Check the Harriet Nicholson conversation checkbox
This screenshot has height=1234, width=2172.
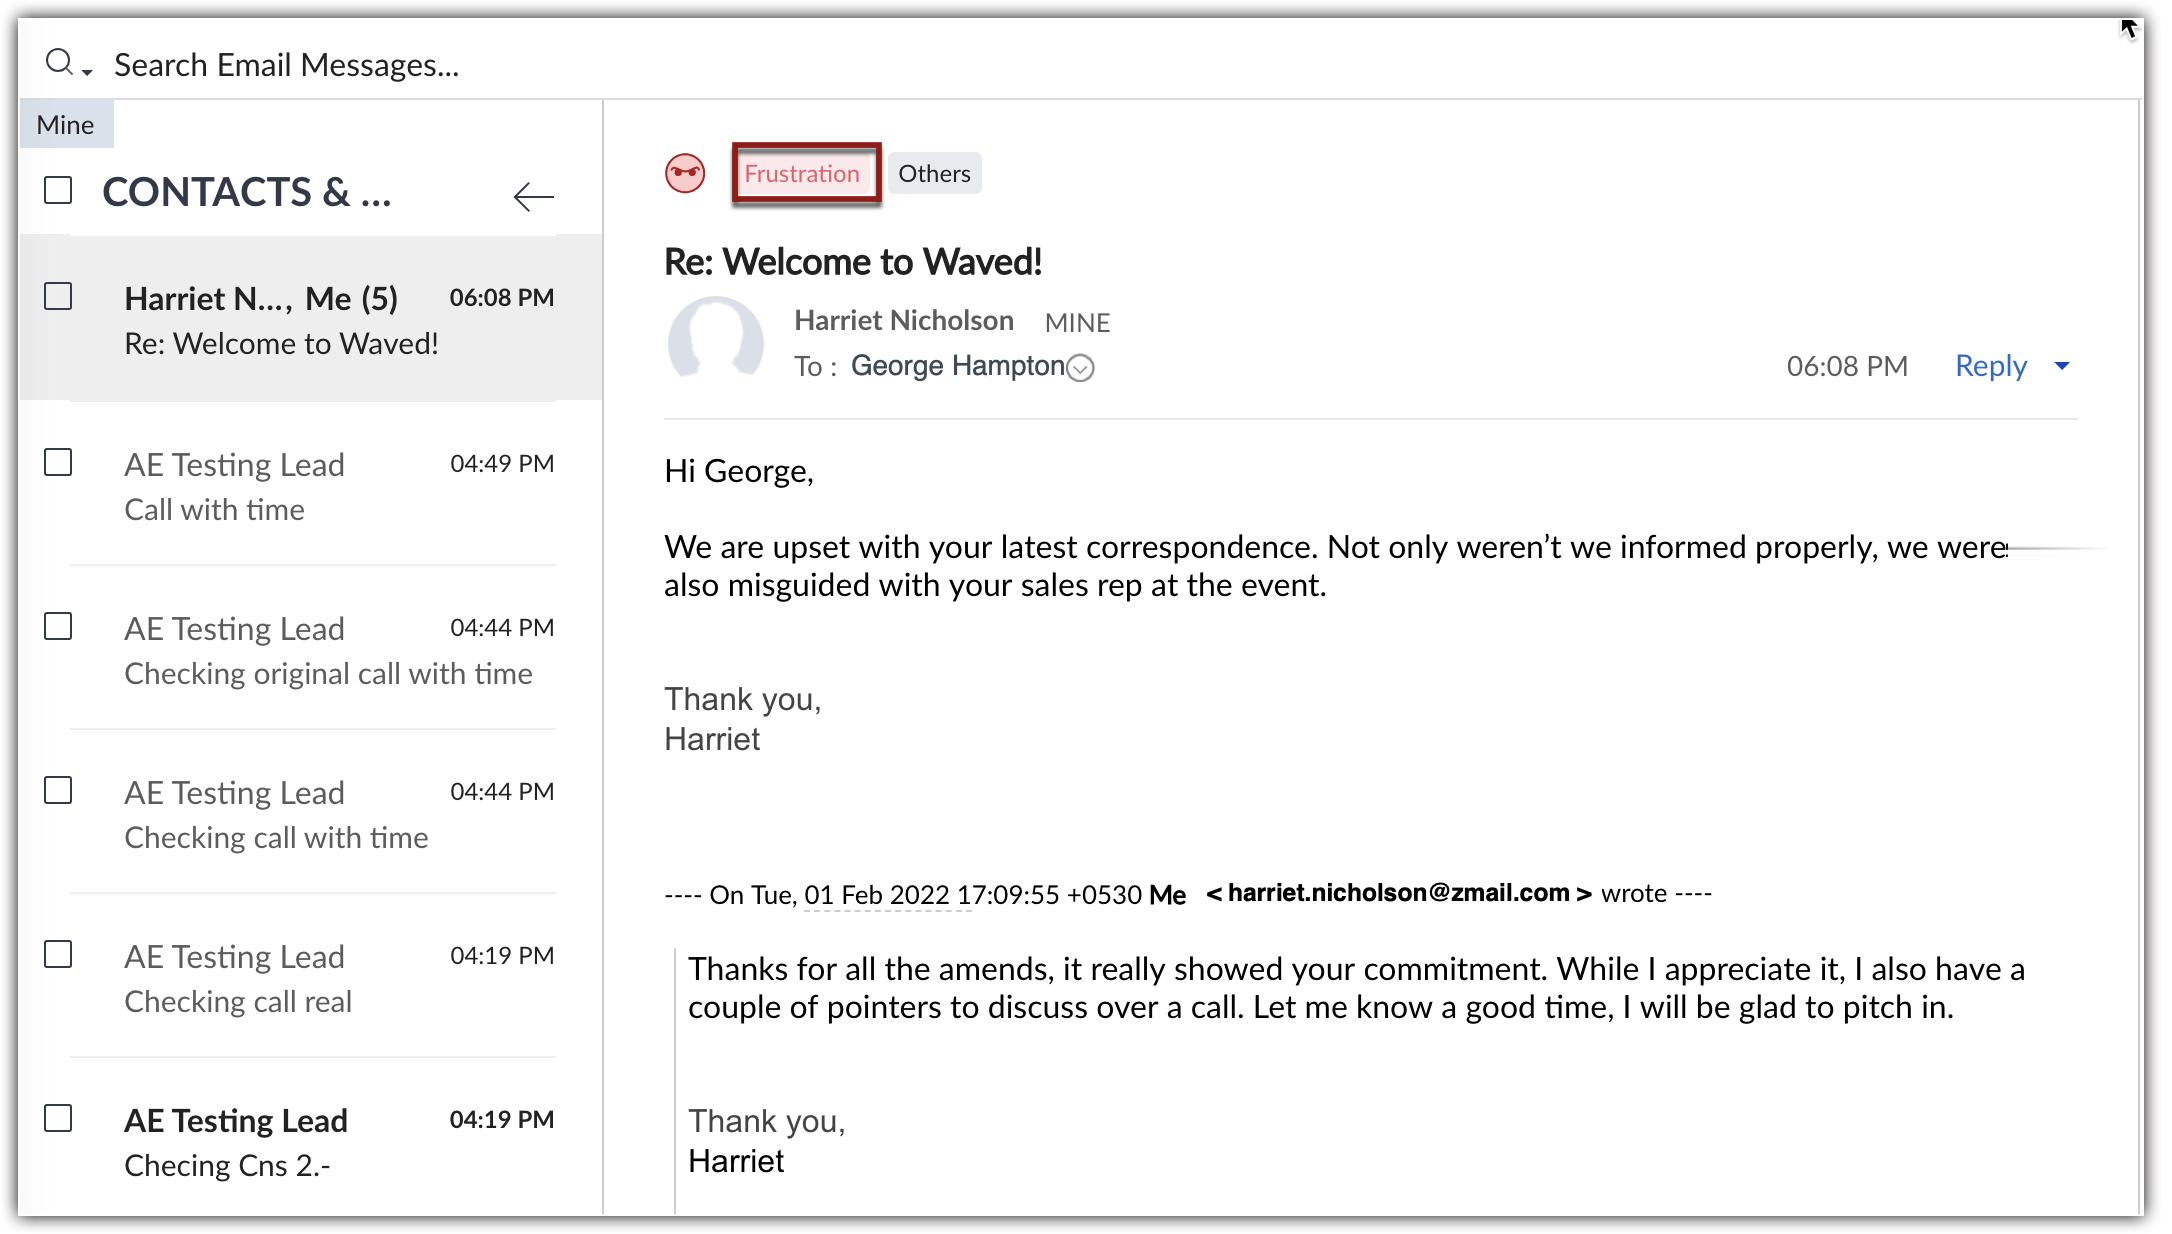58,296
